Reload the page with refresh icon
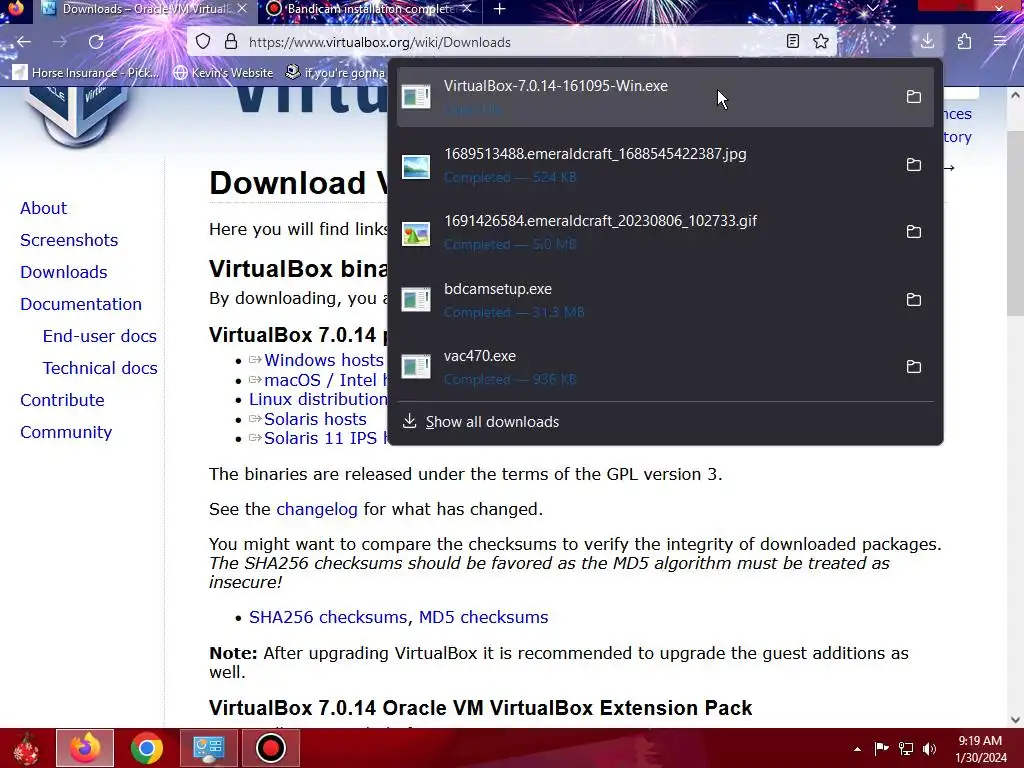 point(96,42)
